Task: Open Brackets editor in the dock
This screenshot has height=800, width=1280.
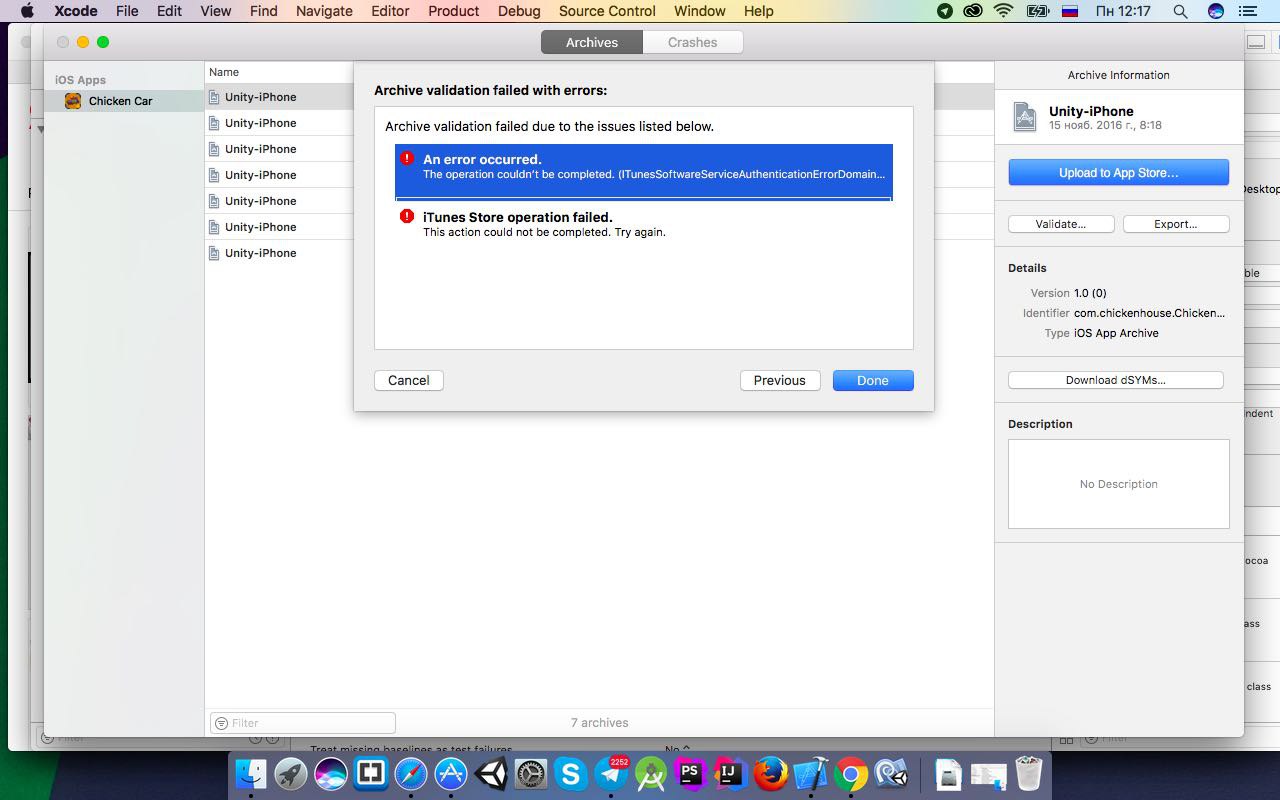Action: coord(371,774)
